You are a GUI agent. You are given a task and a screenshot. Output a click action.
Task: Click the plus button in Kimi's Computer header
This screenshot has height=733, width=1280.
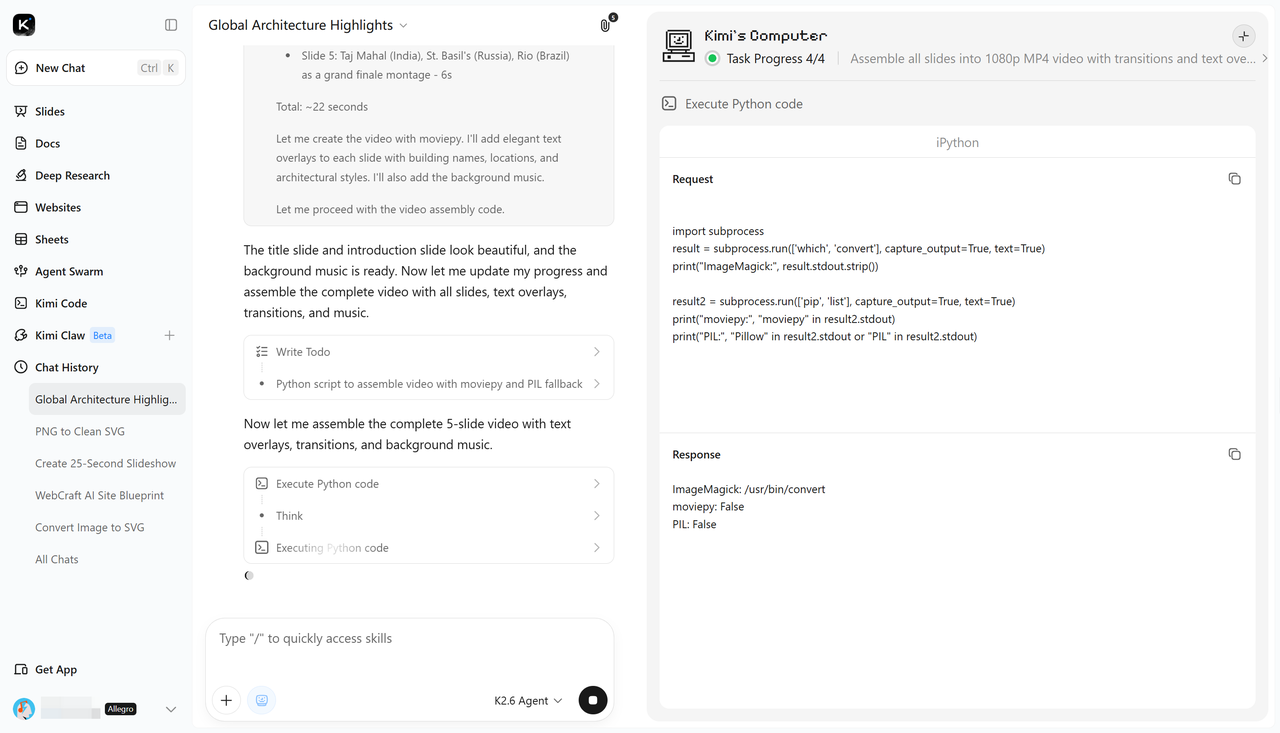(x=1243, y=36)
